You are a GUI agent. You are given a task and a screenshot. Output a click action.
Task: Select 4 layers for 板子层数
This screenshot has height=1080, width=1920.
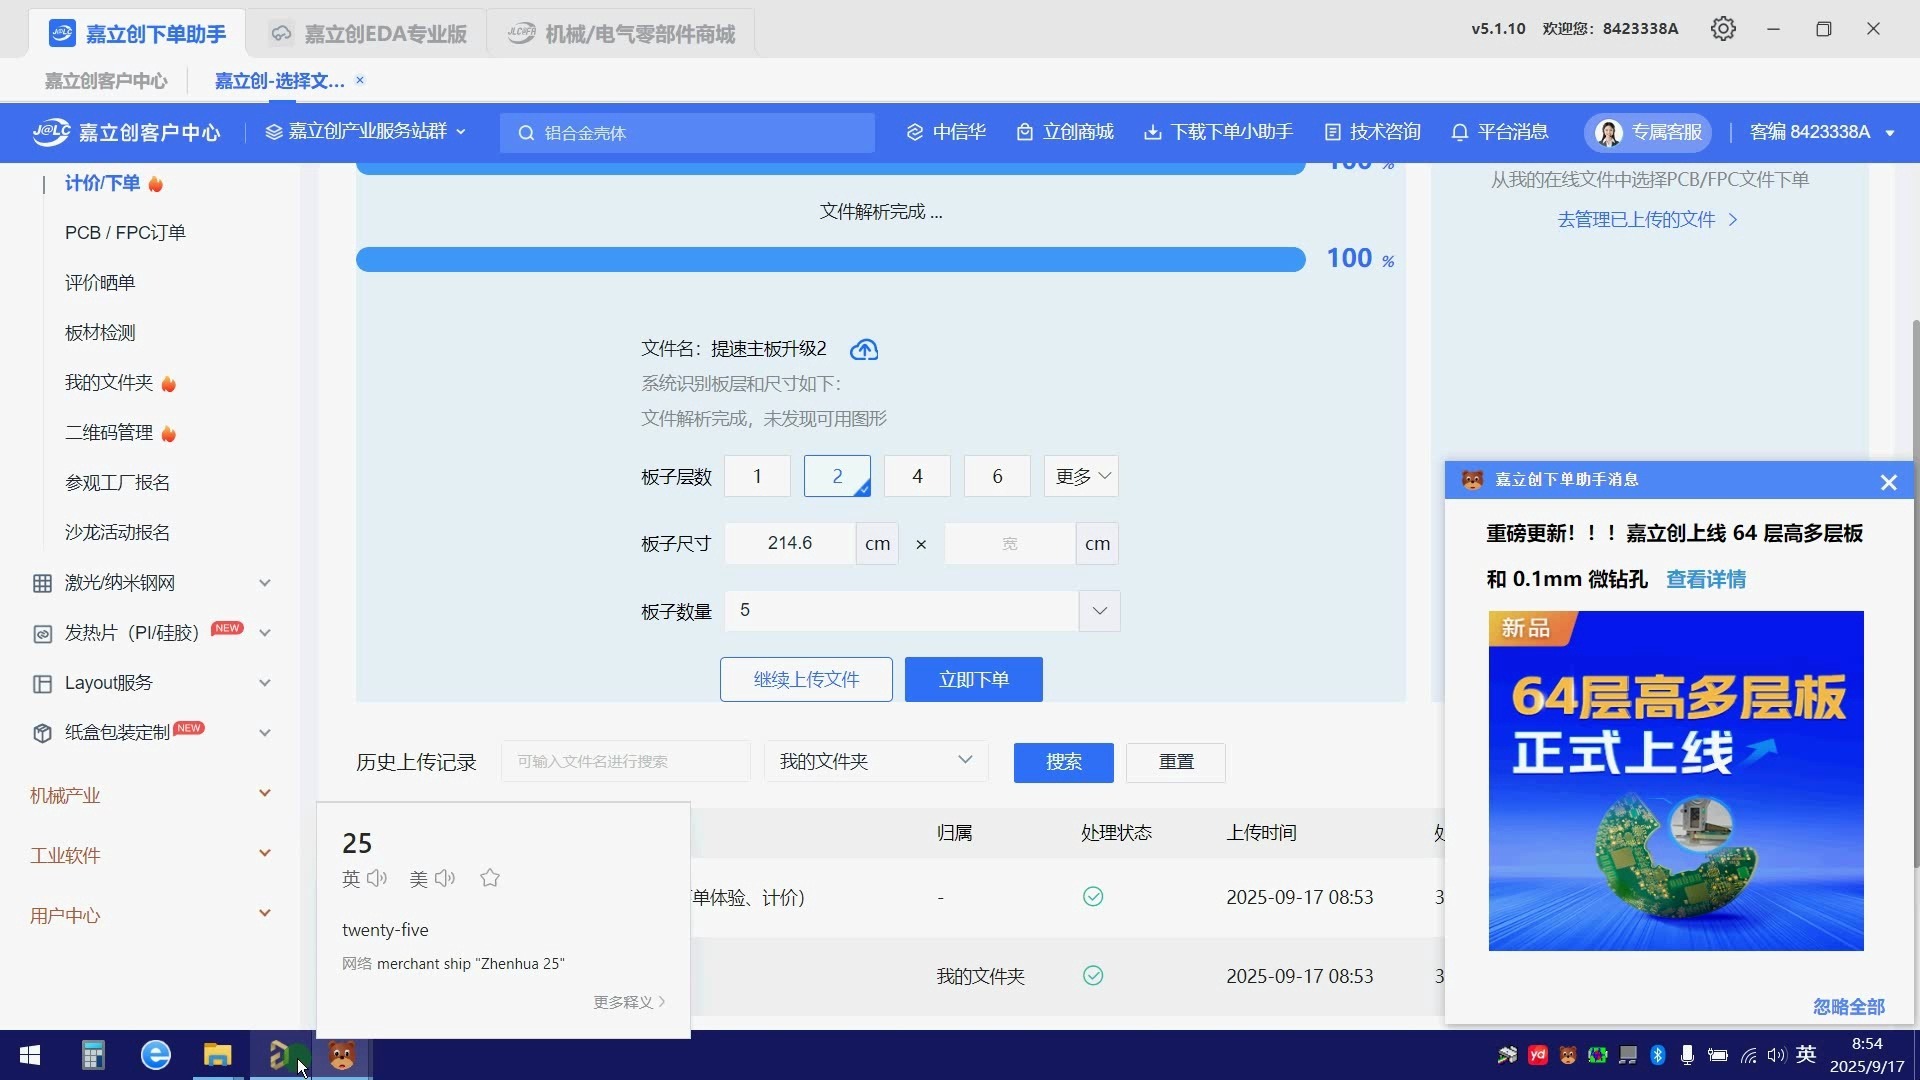click(917, 476)
